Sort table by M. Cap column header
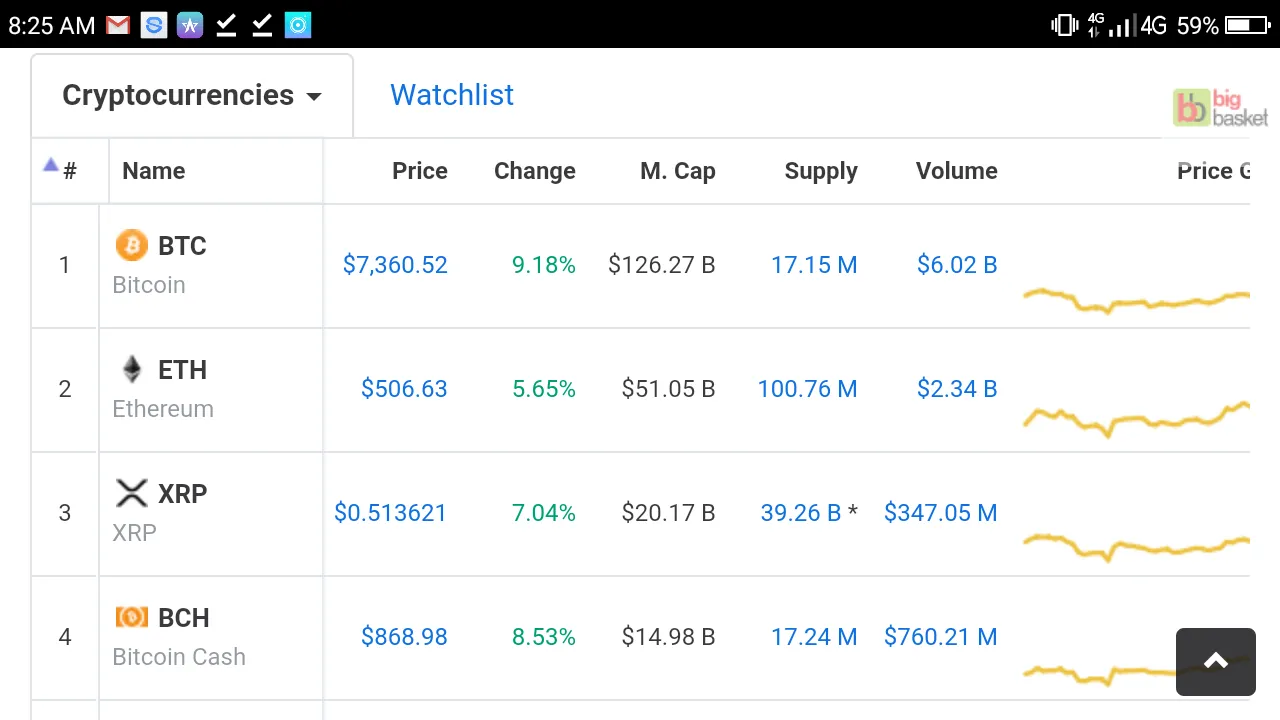The width and height of the screenshot is (1280, 720). (x=678, y=171)
